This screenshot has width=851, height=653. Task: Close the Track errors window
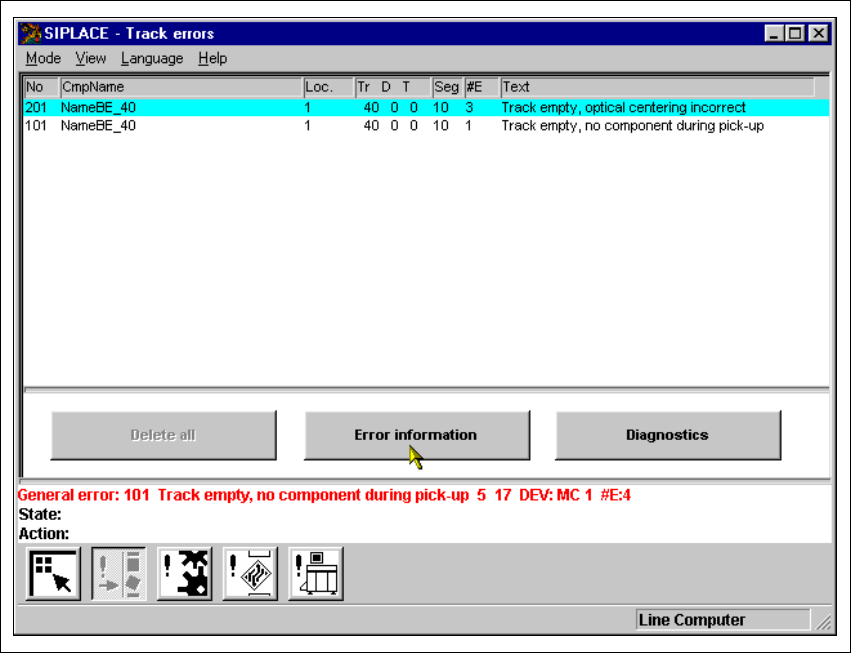(x=819, y=34)
